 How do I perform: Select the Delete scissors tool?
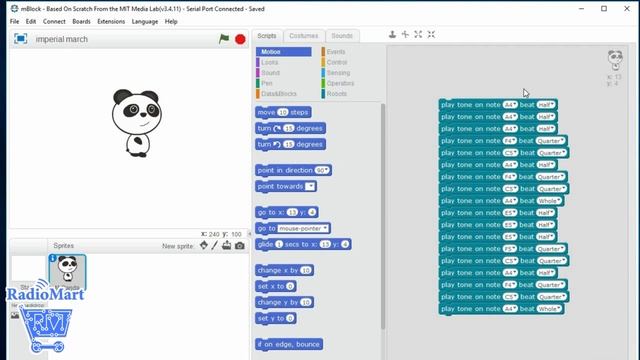tap(405, 34)
